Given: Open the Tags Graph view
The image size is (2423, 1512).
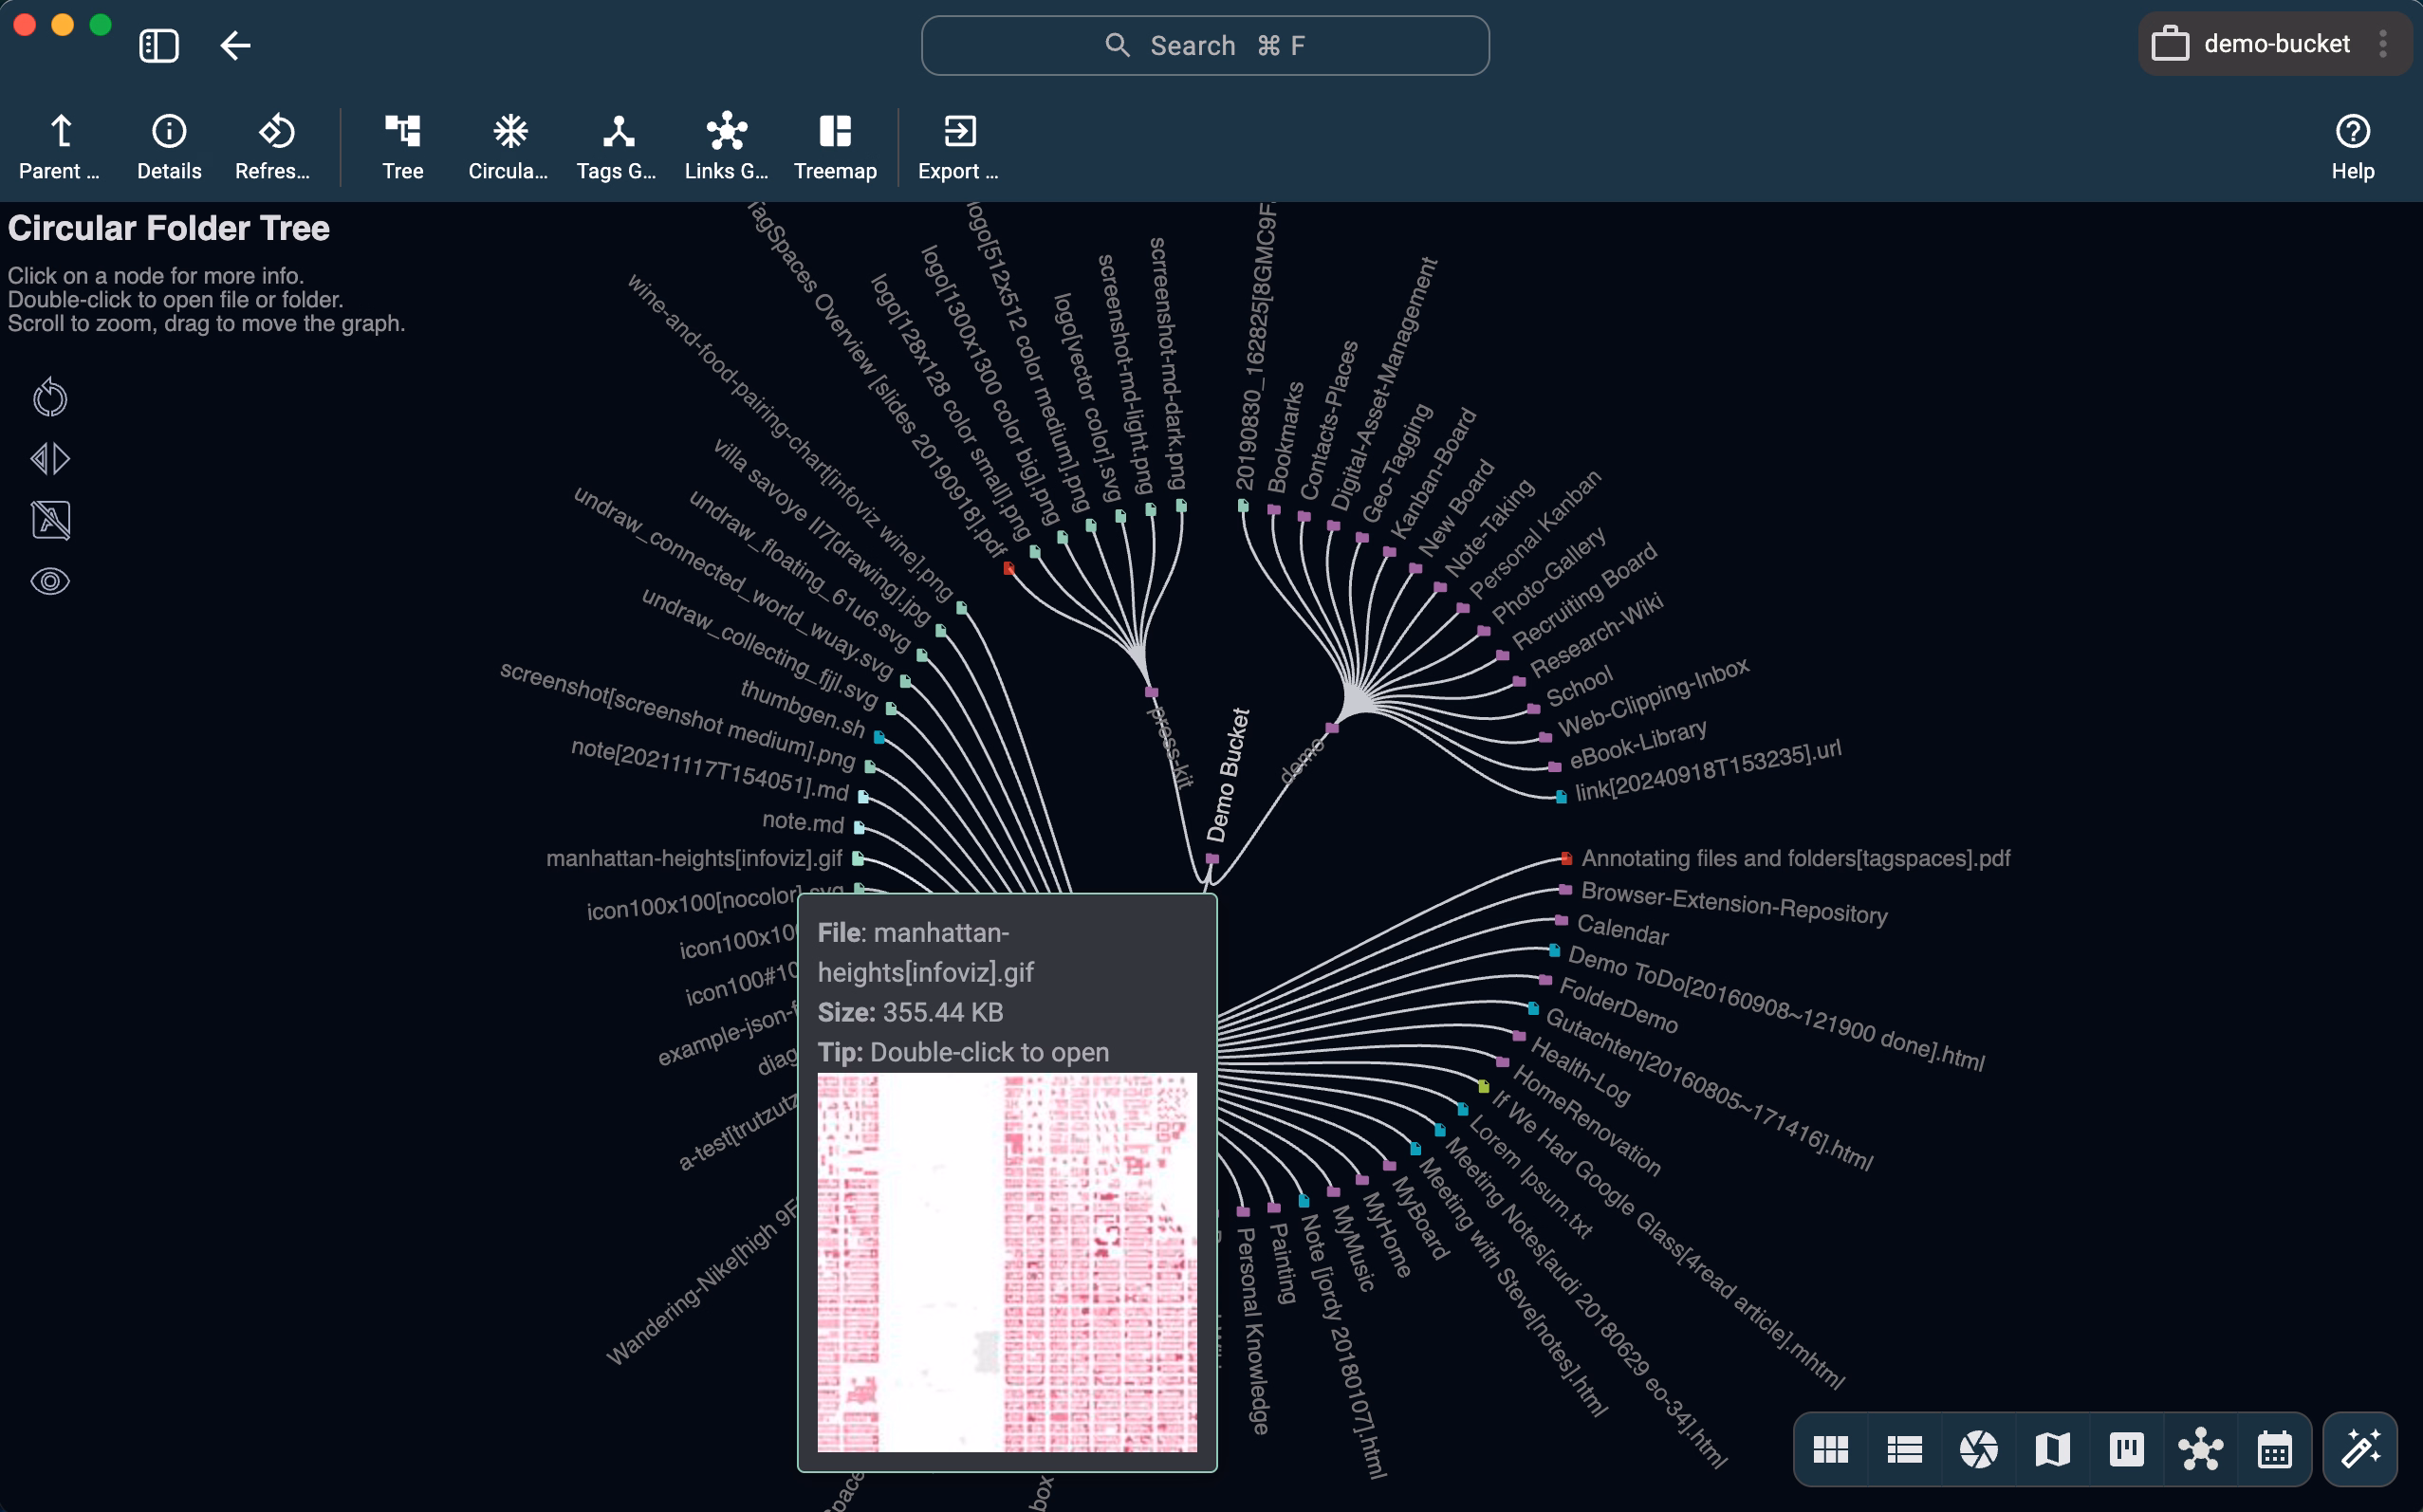Looking at the screenshot, I should 616,147.
